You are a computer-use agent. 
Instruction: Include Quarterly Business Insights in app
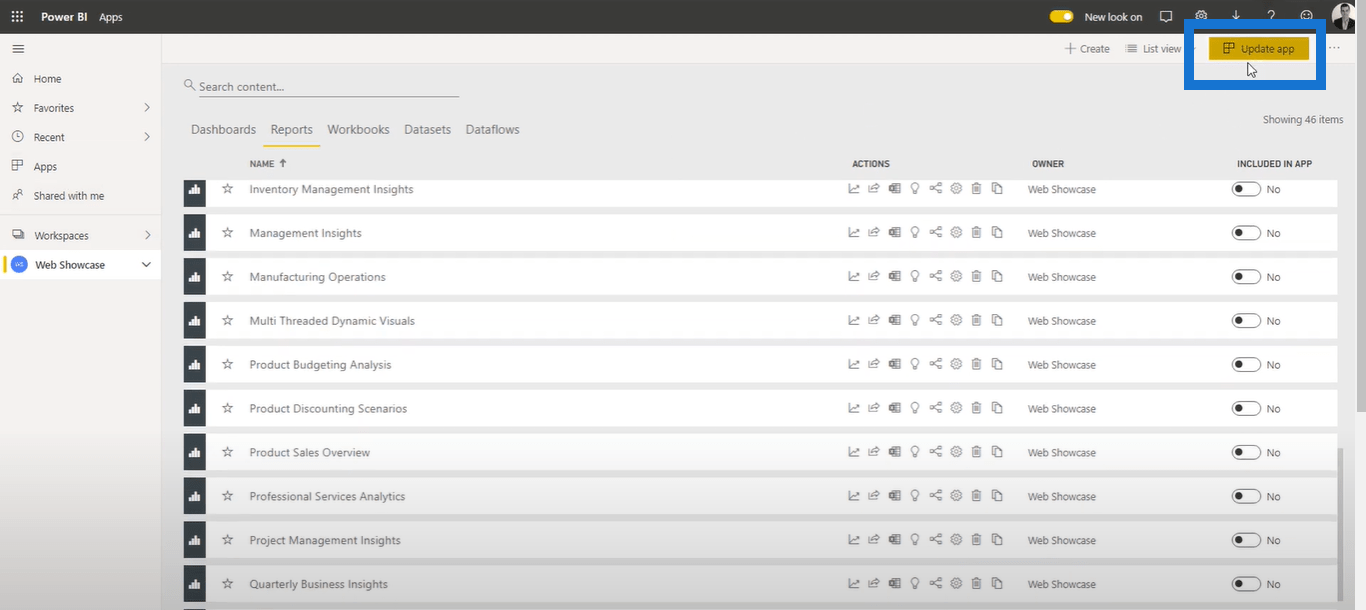point(1246,584)
